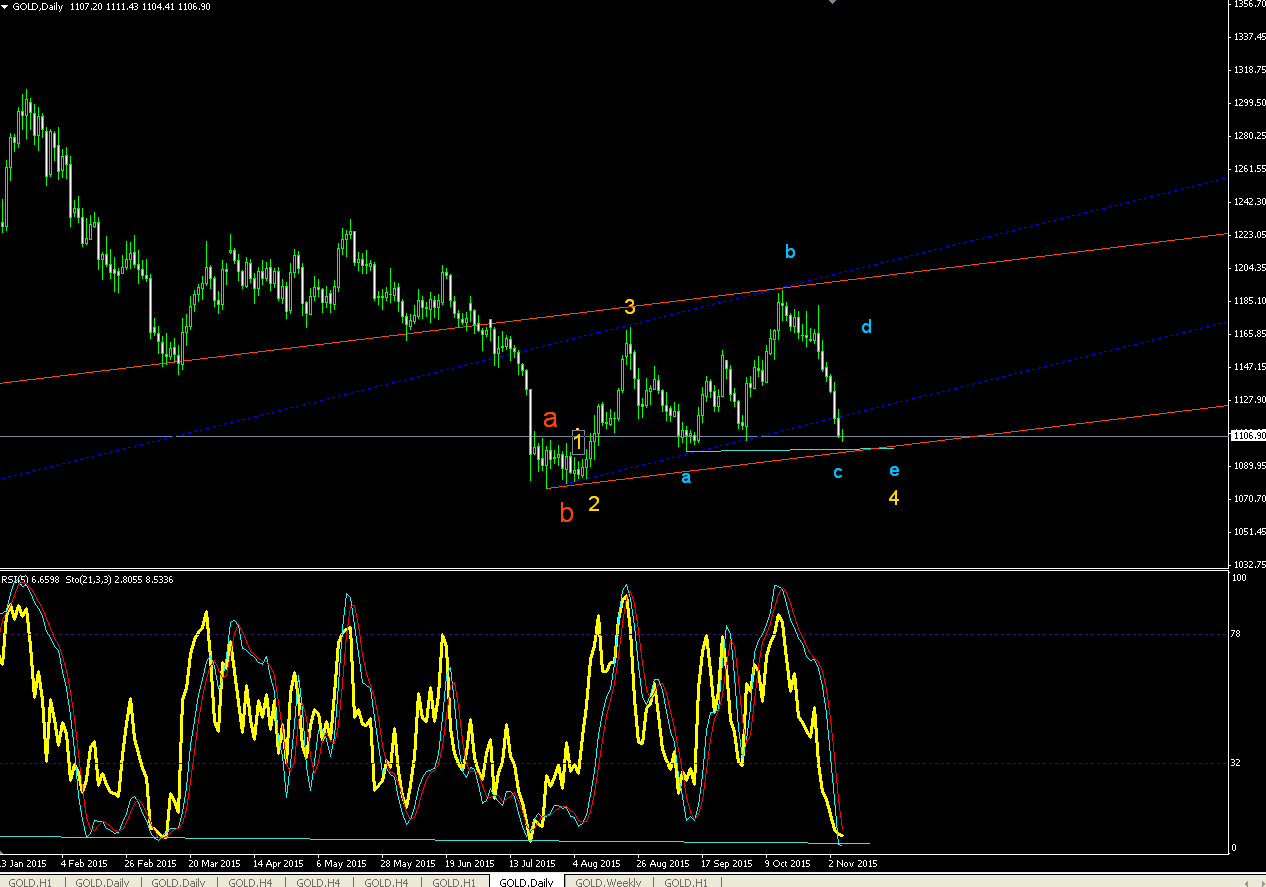Select the orange wave label 4
The image size is (1266, 887).
(894, 497)
